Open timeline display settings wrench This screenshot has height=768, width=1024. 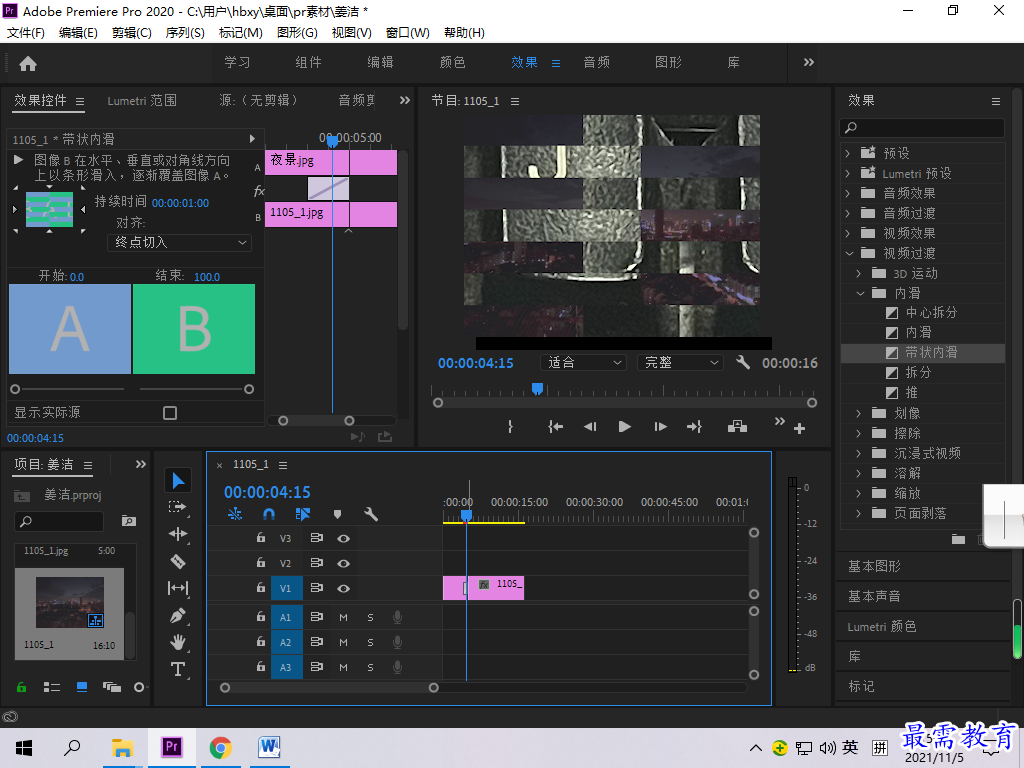point(371,515)
